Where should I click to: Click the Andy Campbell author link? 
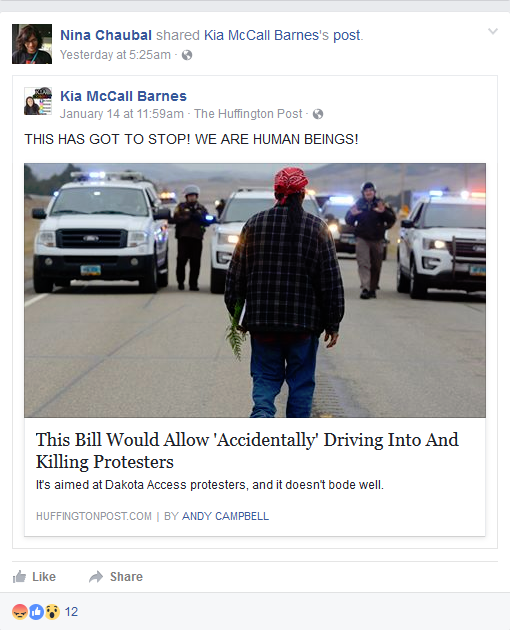pyautogui.click(x=225, y=516)
